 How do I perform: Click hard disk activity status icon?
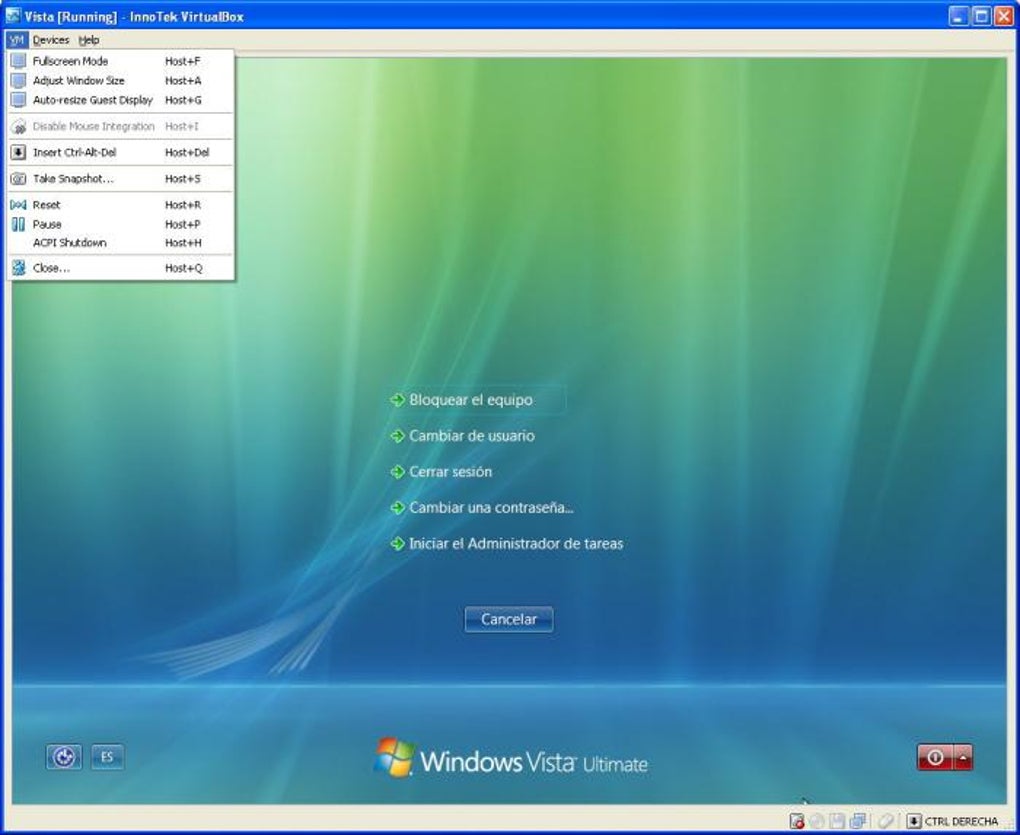click(x=797, y=821)
